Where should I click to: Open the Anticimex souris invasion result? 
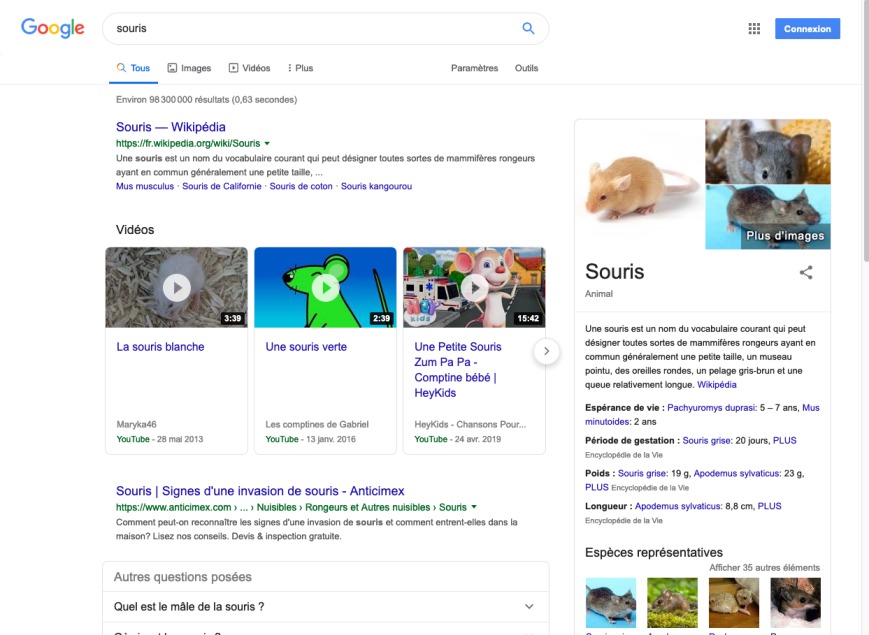[x=260, y=491]
